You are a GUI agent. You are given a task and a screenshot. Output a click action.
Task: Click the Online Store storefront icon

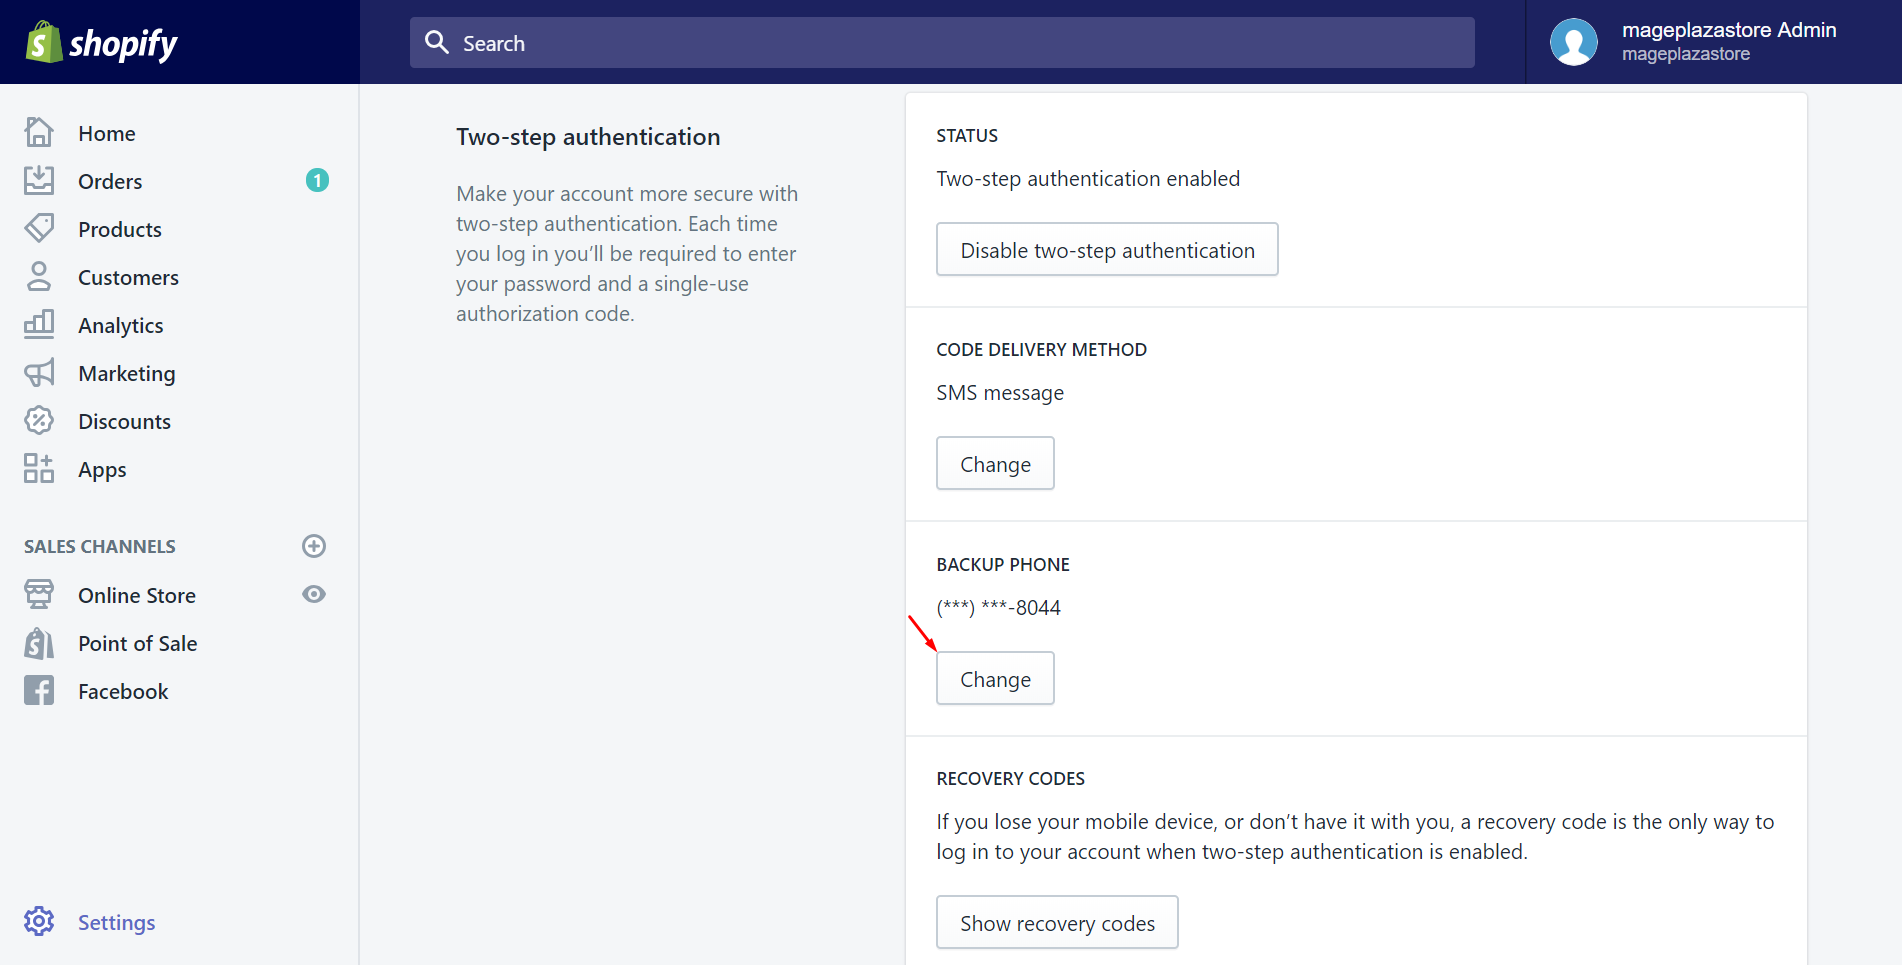click(39, 594)
